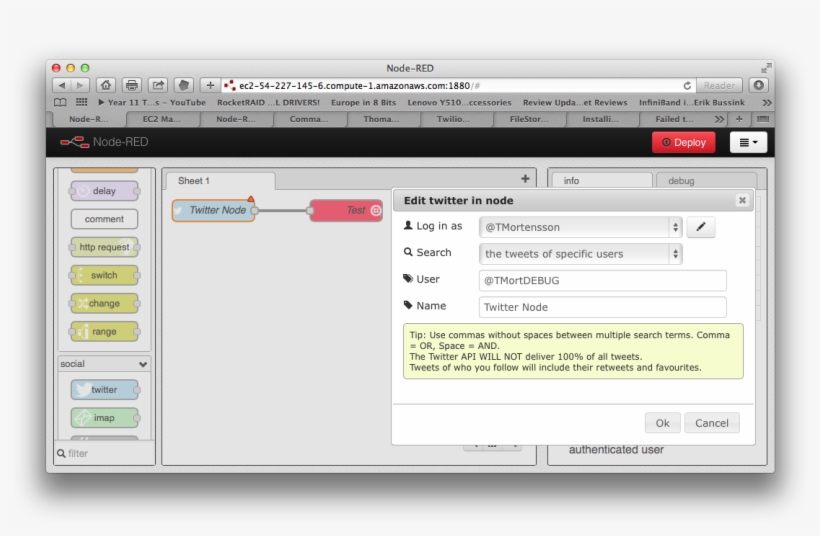Open the Search type dropdown
Viewport: 820px width, 536px height.
pyautogui.click(x=580, y=254)
